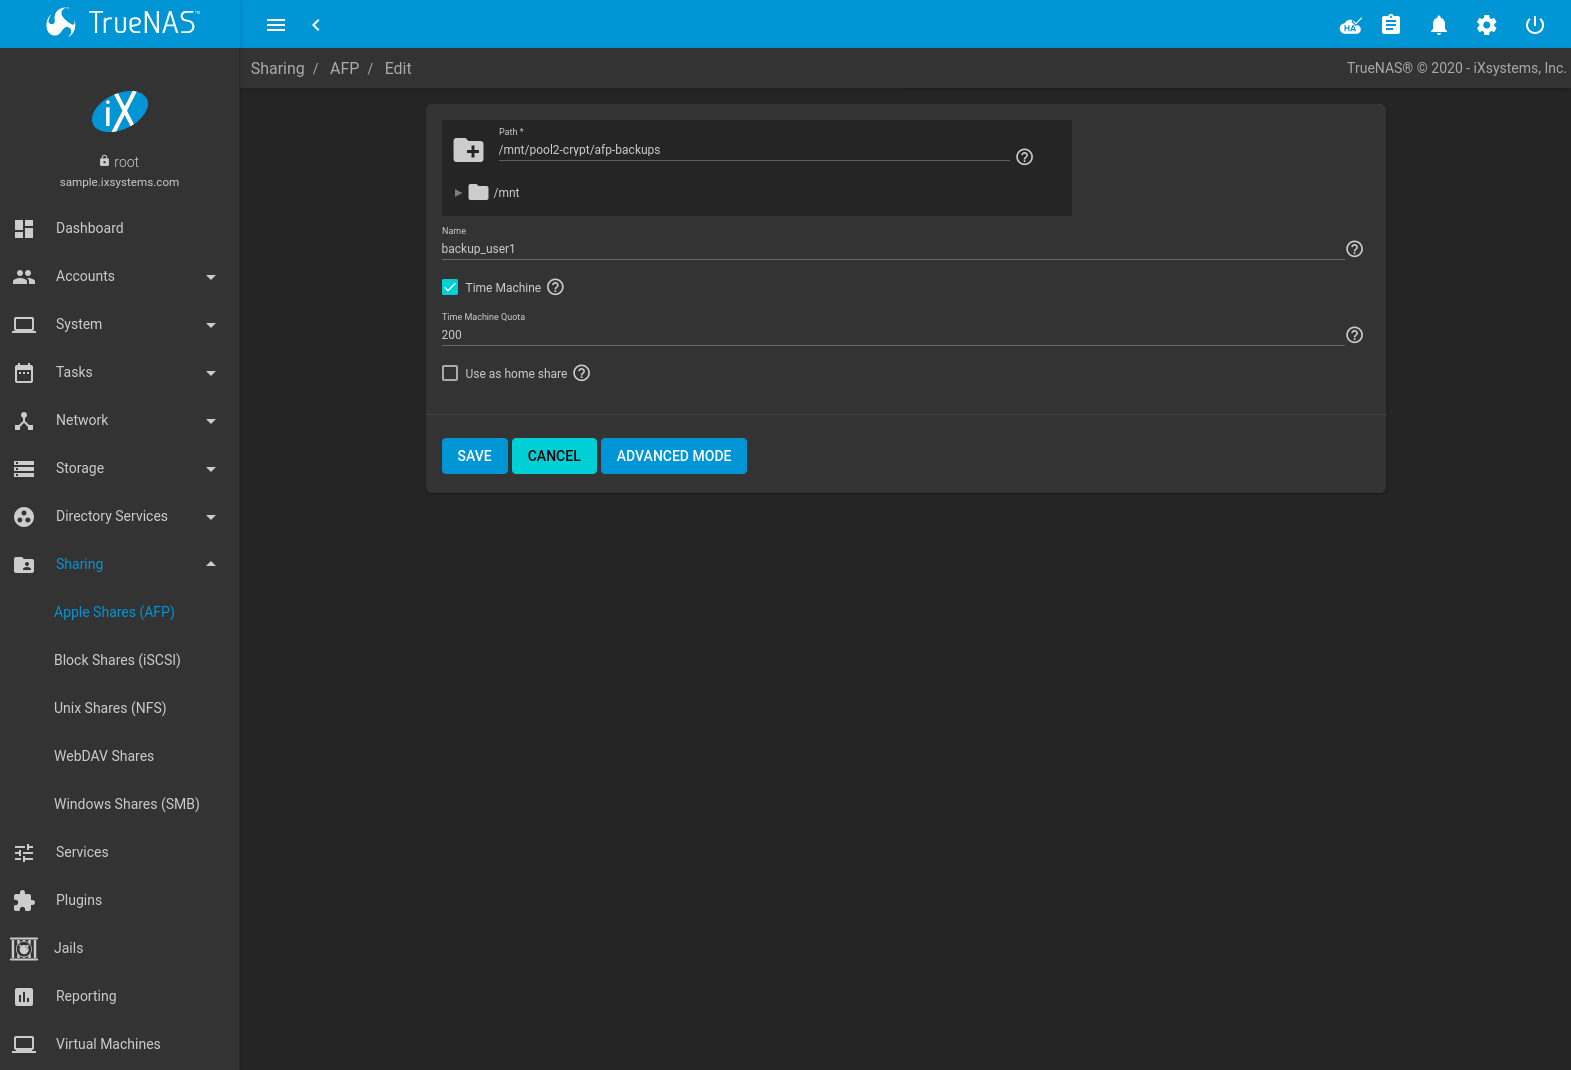Open the task manager clipboard icon
The image size is (1571, 1070).
pyautogui.click(x=1391, y=25)
